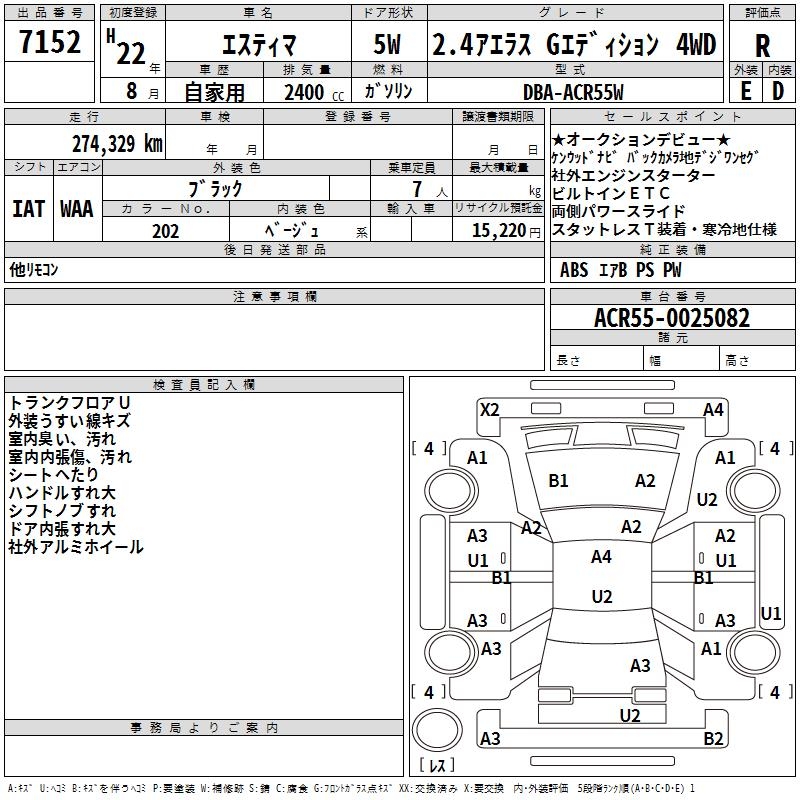Select the [レス] spare tire label
Image resolution: width=800 pixels, height=800 pixels.
pyautogui.click(x=437, y=765)
